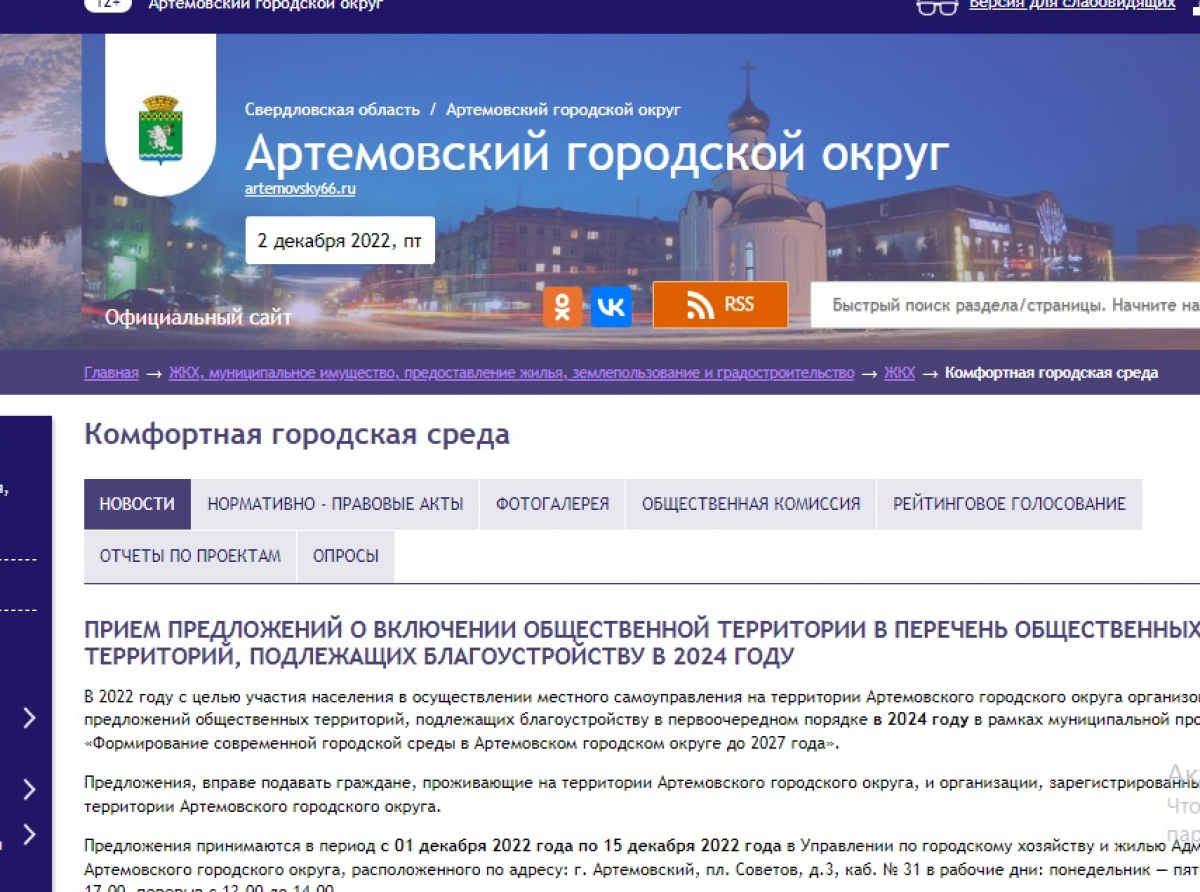
Task: Open the Odnoklassniki social network icon
Action: (562, 306)
